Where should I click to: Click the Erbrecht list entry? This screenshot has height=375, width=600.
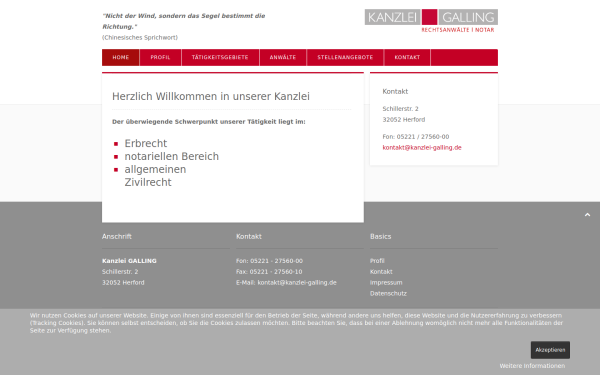click(146, 143)
